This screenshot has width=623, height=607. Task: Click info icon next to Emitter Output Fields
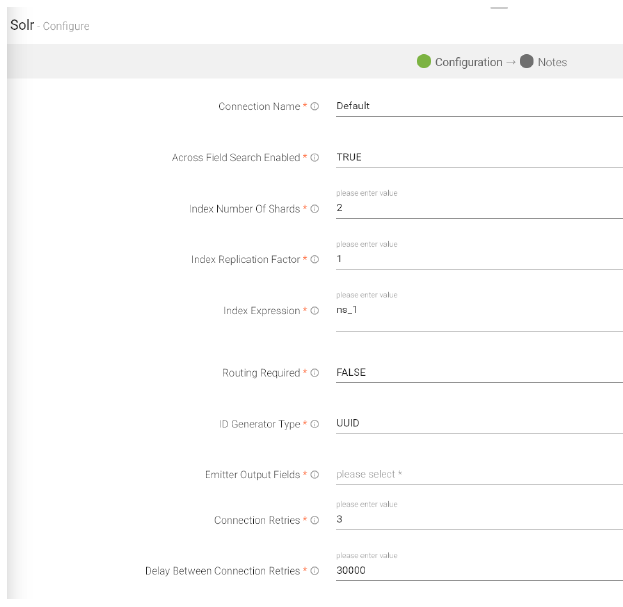[315, 475]
